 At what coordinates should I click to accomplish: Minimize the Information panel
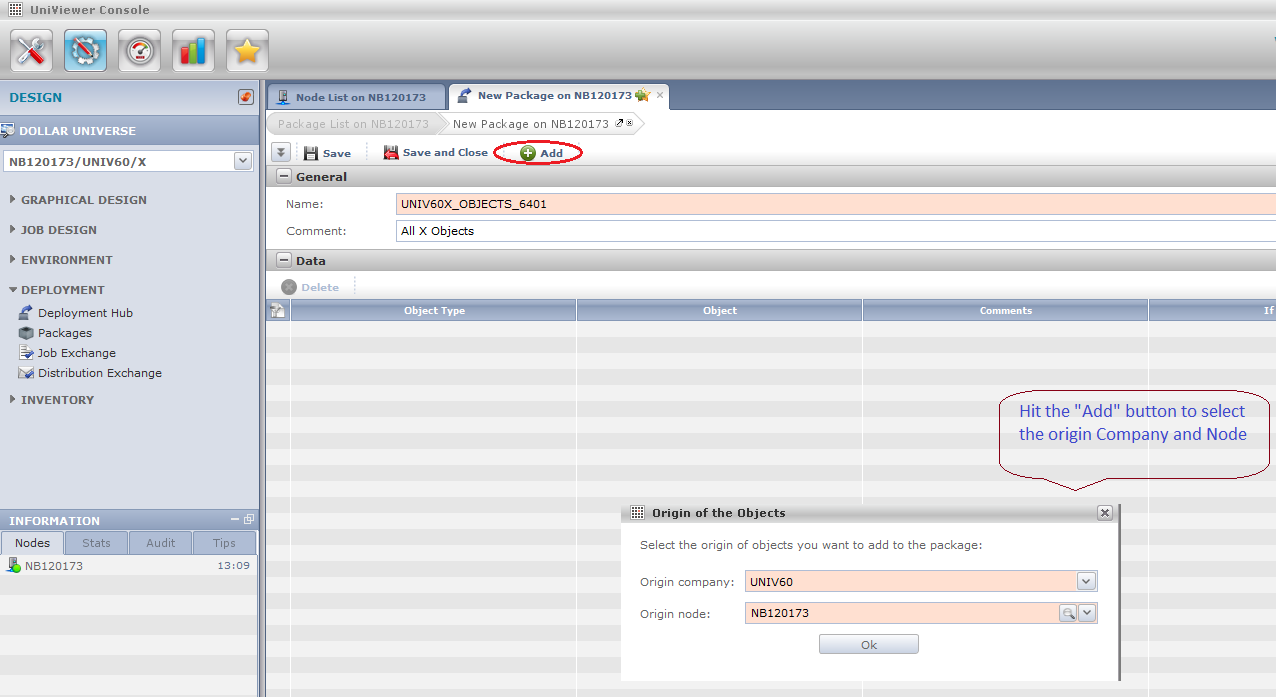point(235,520)
